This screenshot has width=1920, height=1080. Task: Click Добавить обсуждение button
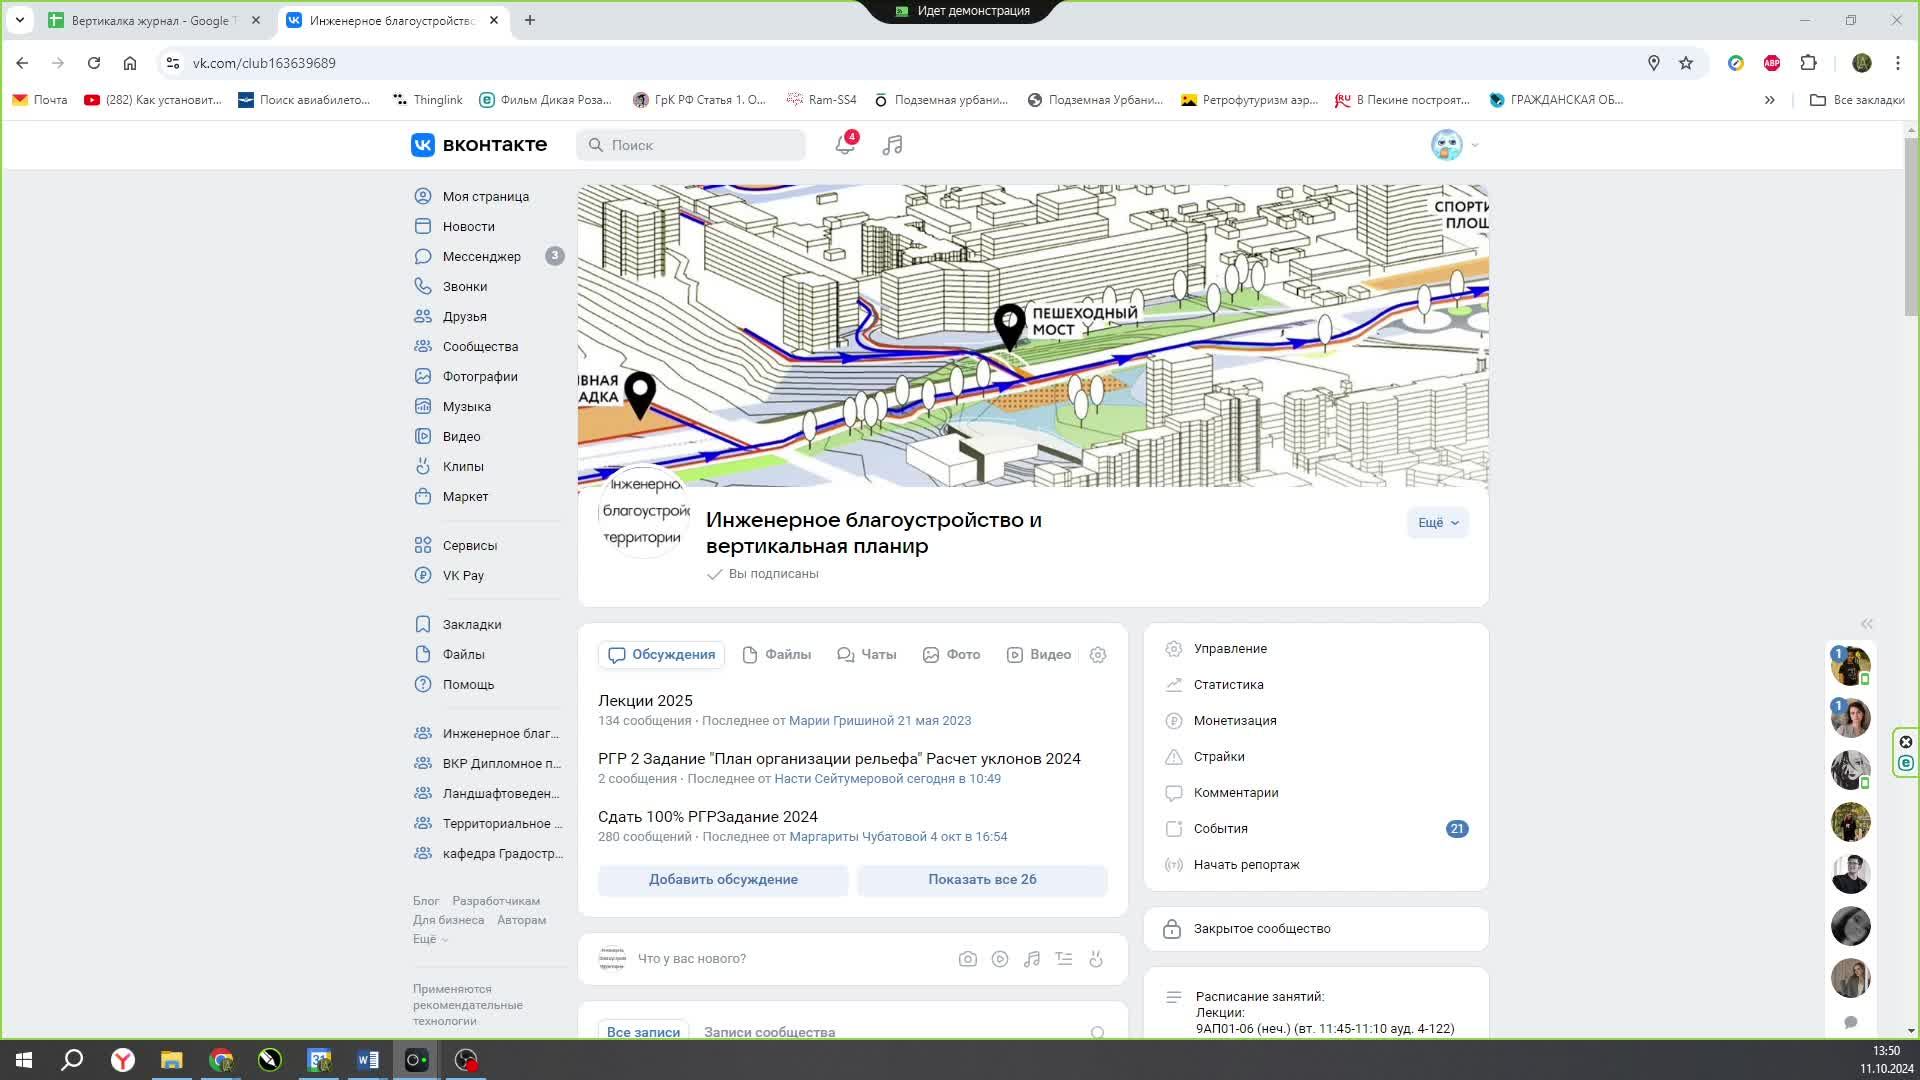[x=723, y=880]
